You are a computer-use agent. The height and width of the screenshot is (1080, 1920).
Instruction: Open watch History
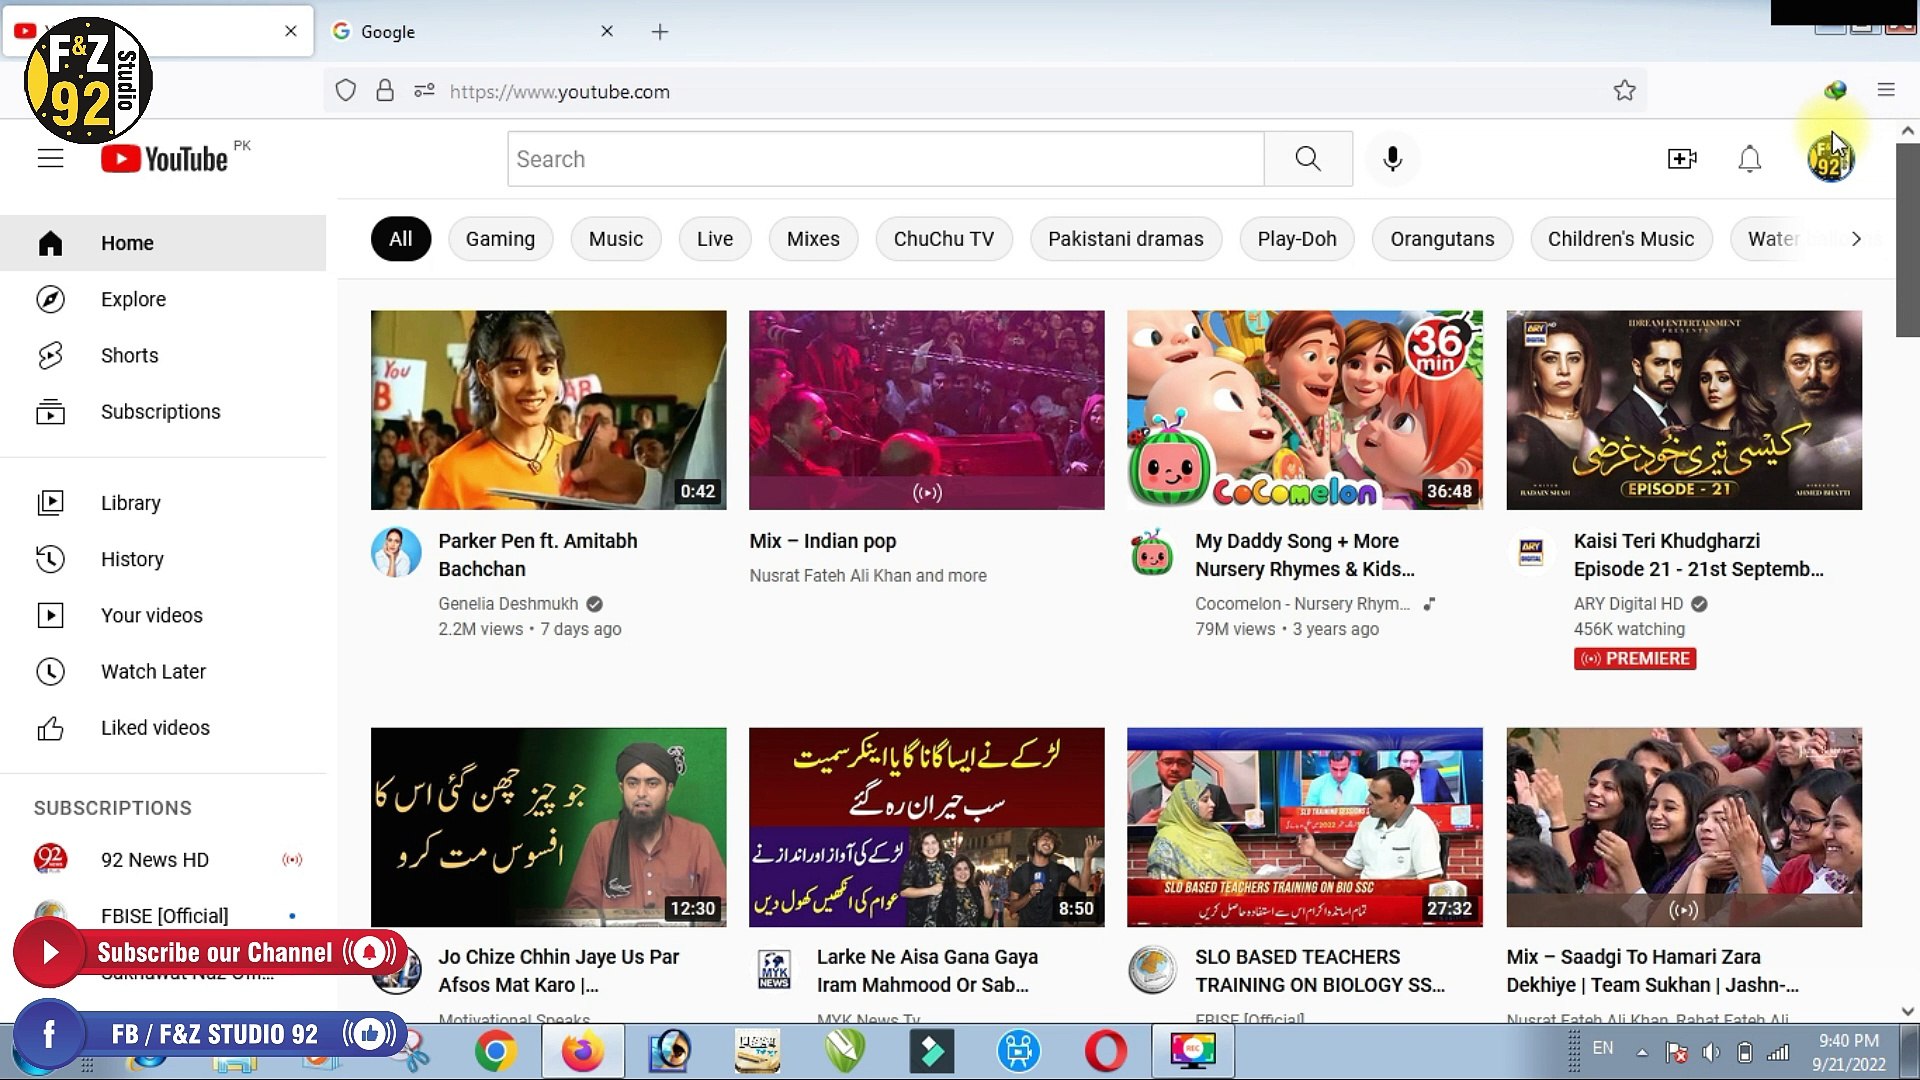pos(163,559)
